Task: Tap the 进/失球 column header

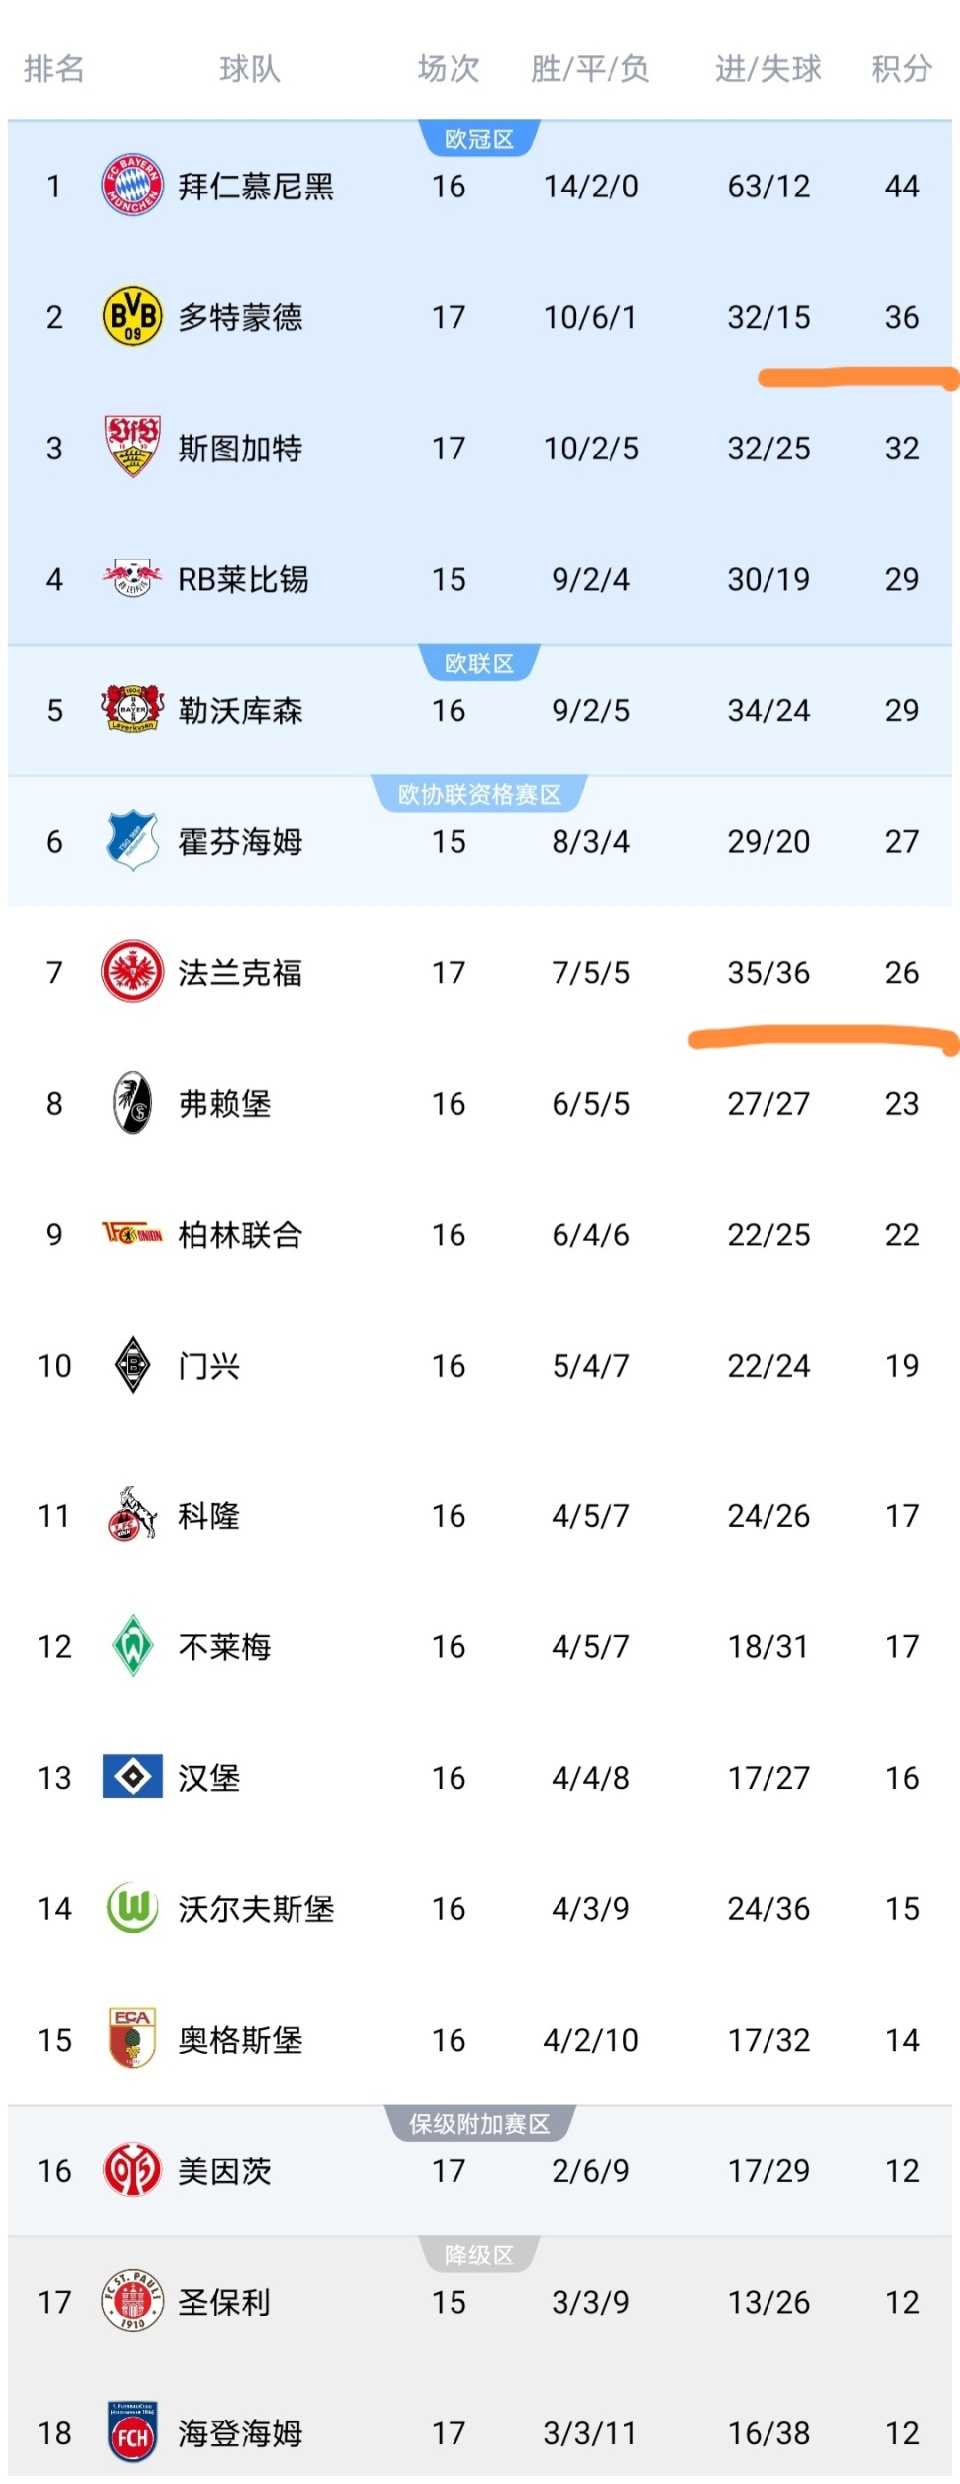Action: click(x=768, y=68)
